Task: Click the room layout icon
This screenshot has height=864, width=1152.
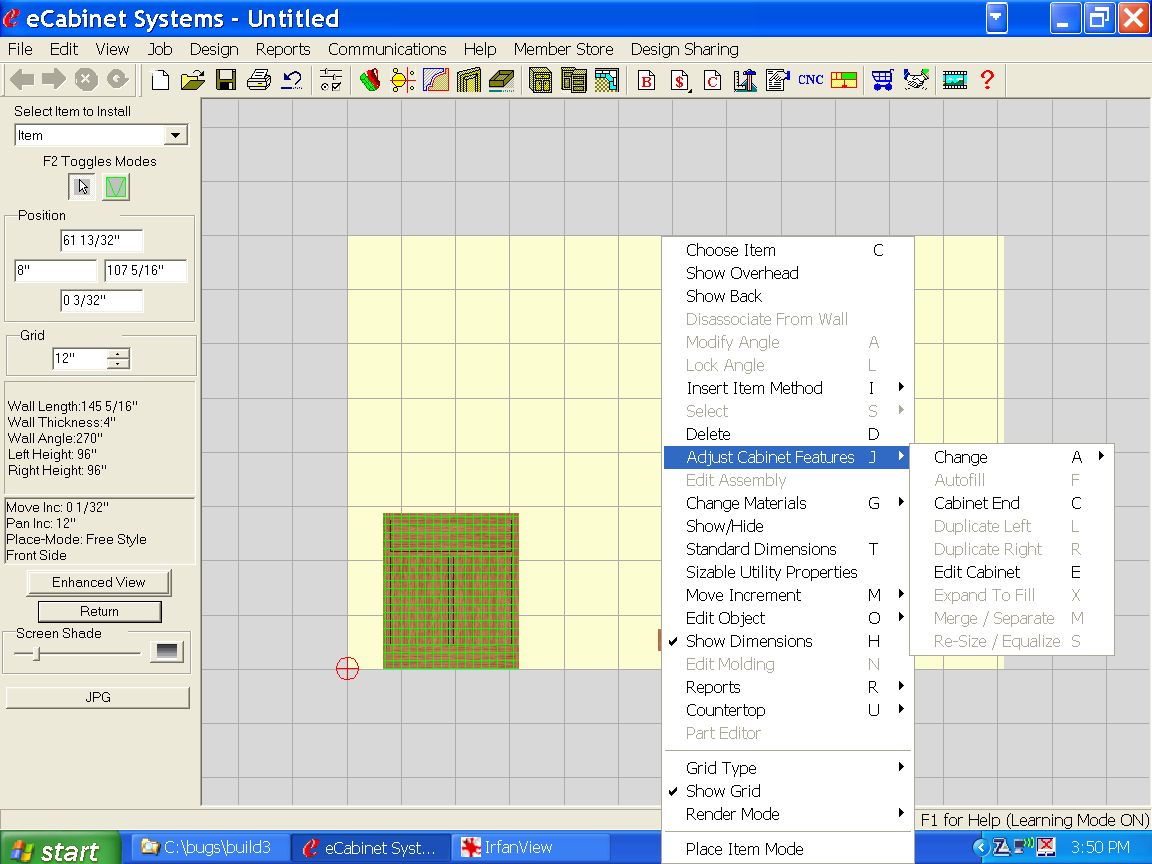Action: [x=606, y=79]
